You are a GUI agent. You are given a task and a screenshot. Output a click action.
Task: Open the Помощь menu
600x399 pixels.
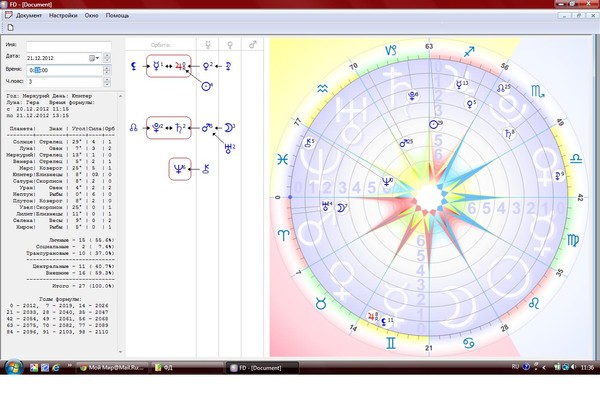(x=117, y=16)
